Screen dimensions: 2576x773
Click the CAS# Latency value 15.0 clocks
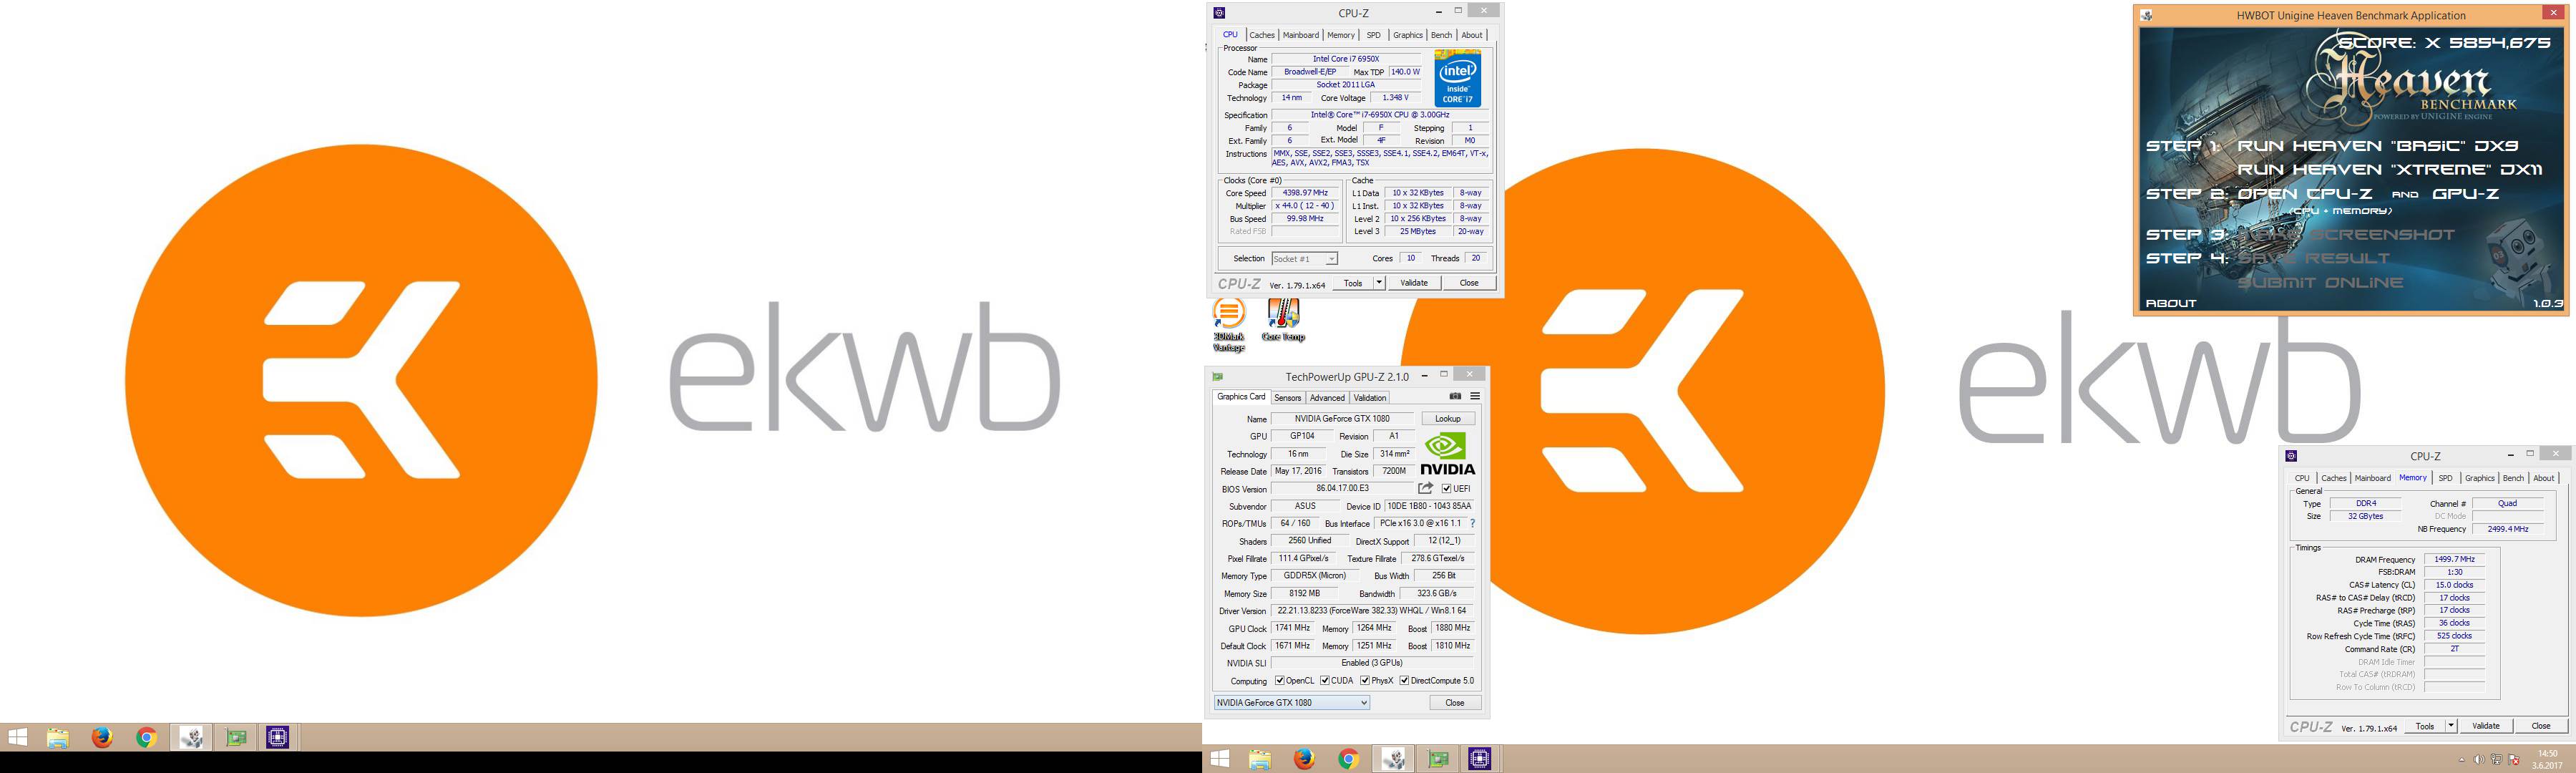click(x=2454, y=585)
